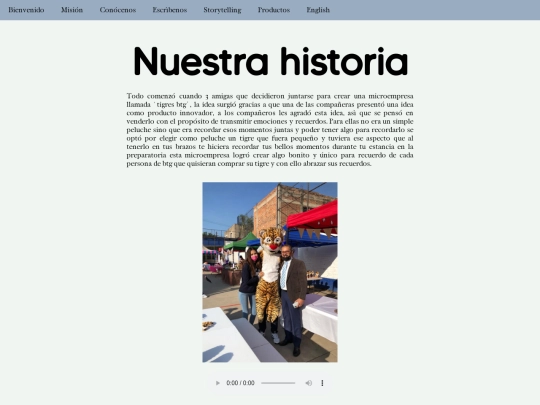Click the paragraph starting 'Todo comenzó cuando'
The image size is (540, 405).
tap(270, 130)
